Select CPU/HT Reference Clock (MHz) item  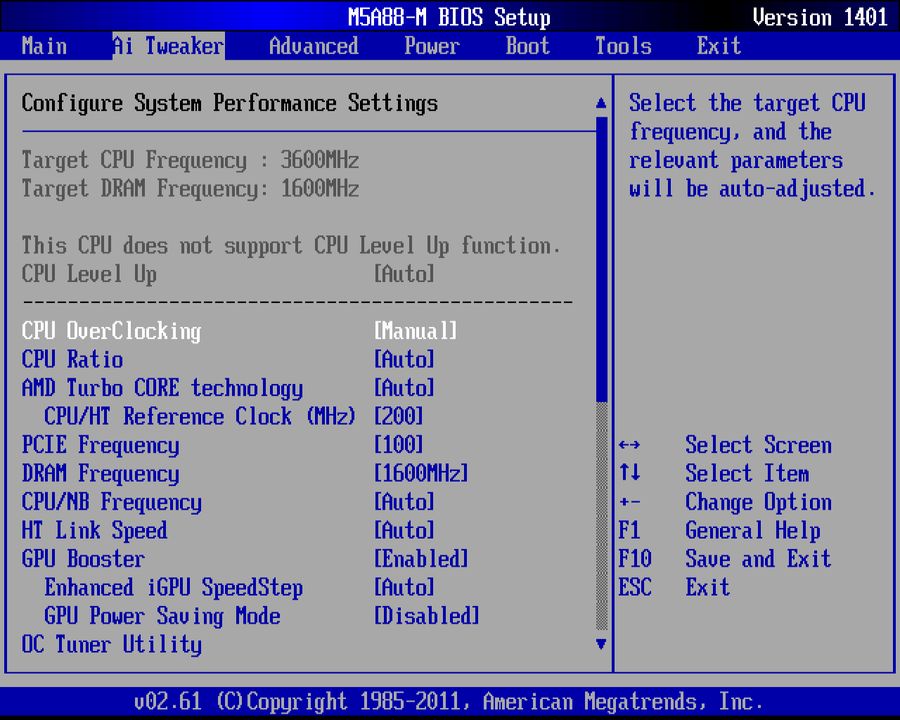coord(200,417)
